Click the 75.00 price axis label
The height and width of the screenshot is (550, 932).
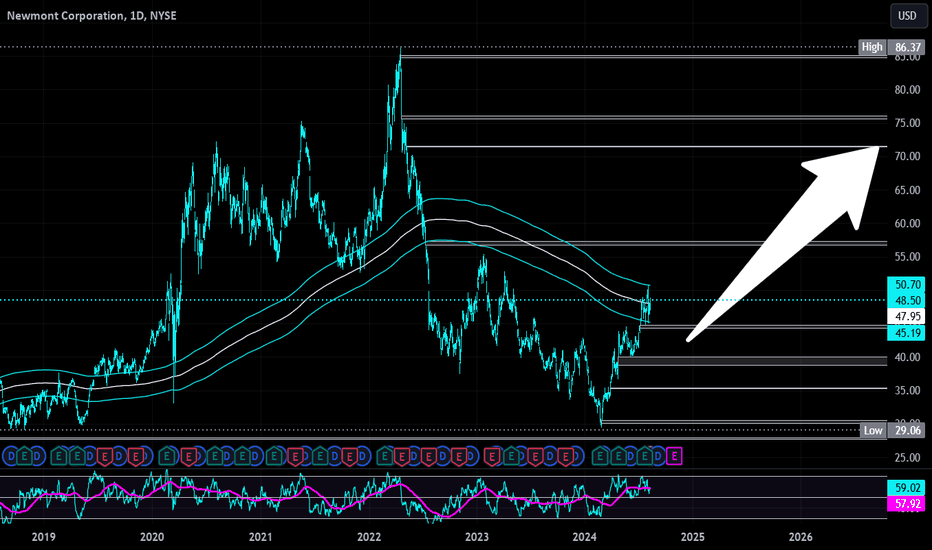tap(908, 123)
